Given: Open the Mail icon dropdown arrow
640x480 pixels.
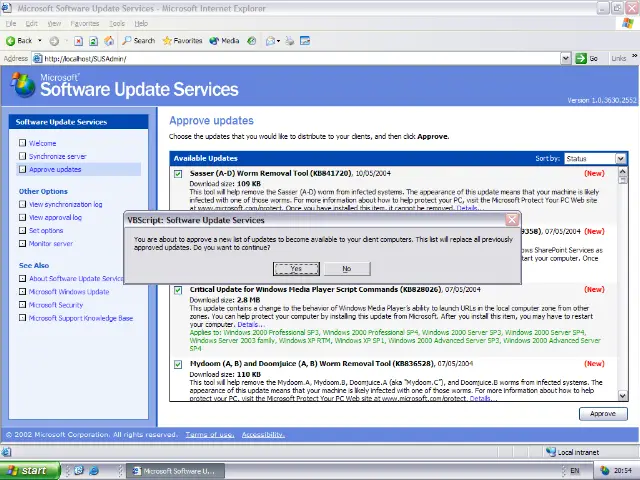Looking at the screenshot, I should pyautogui.click(x=278, y=41).
